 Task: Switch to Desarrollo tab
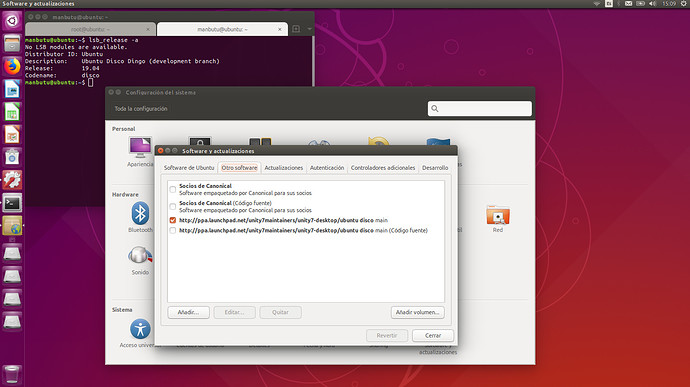click(435, 168)
